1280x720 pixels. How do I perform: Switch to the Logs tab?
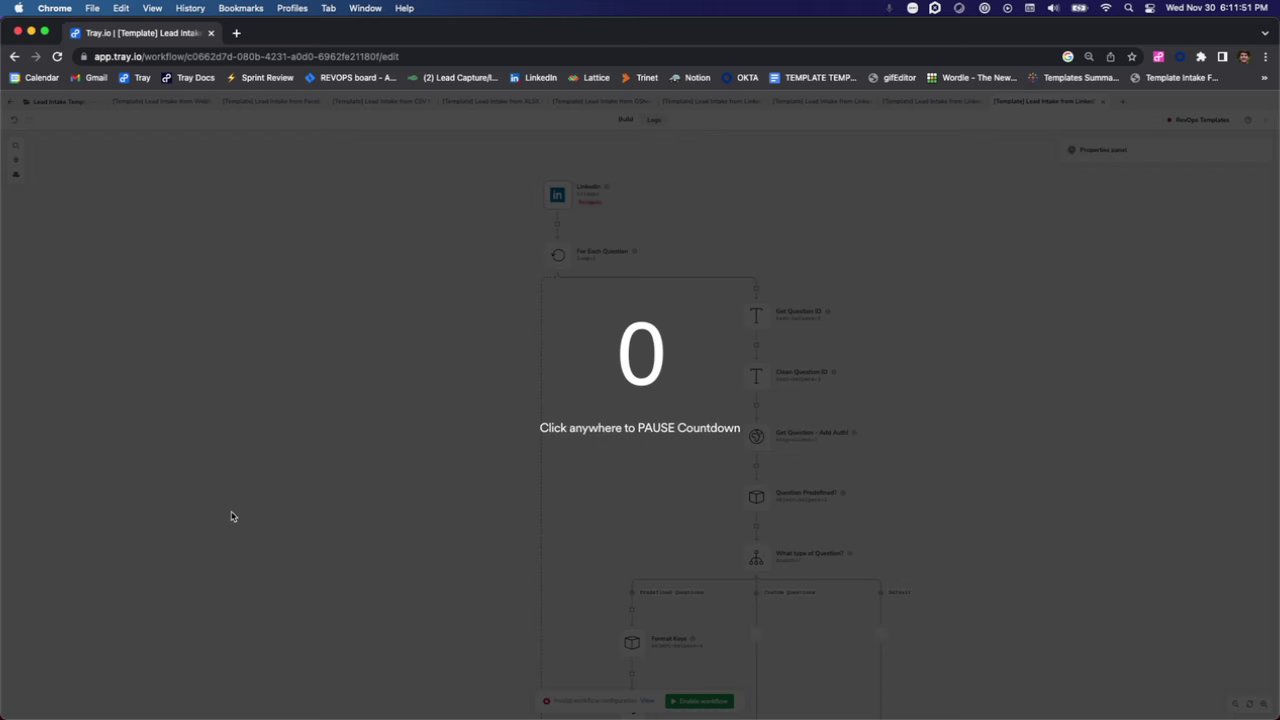(654, 119)
